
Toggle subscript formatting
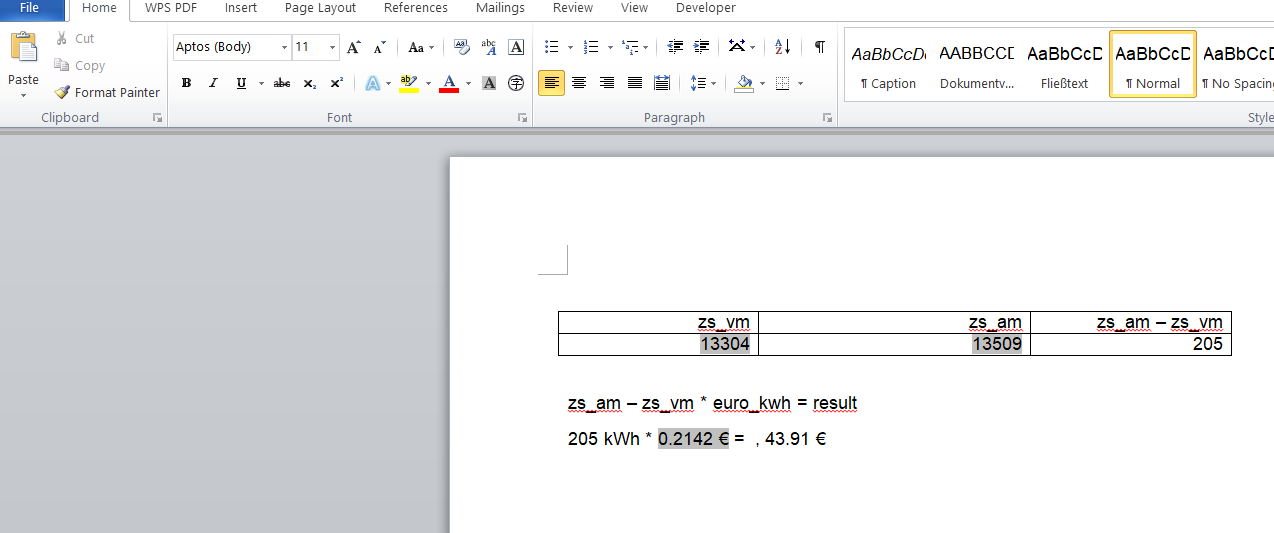click(x=309, y=83)
